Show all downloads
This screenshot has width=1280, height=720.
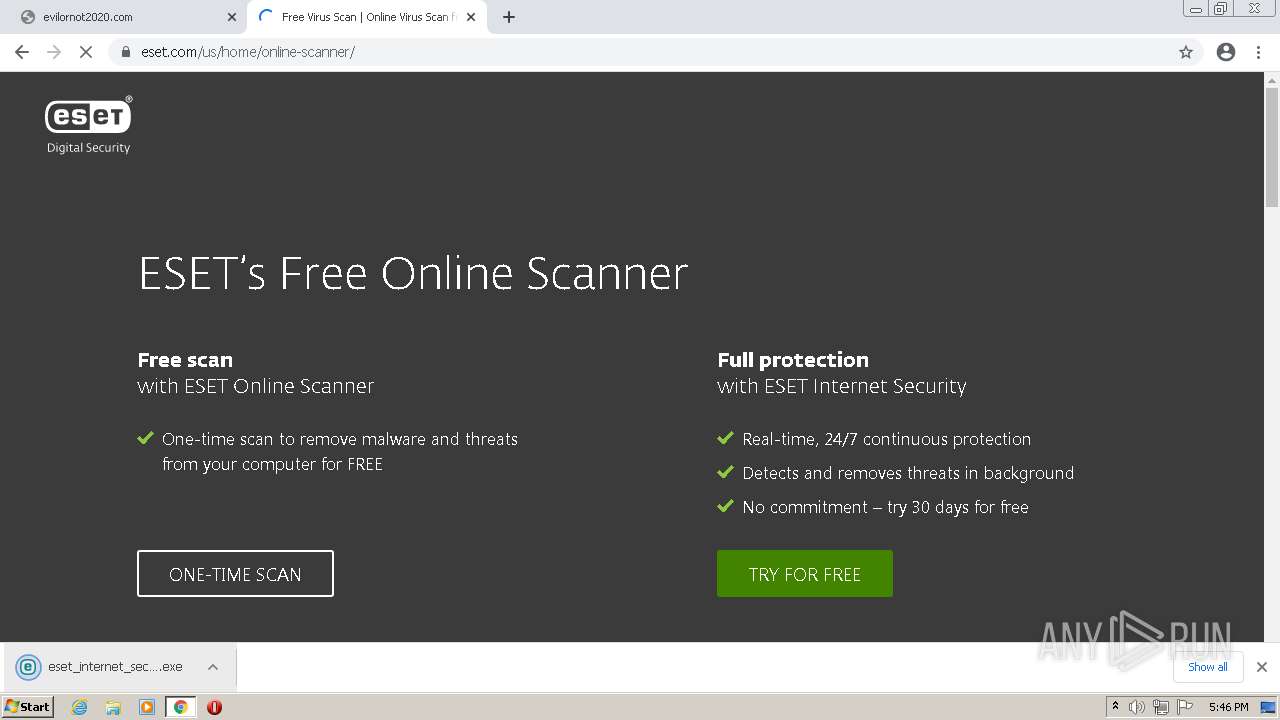coord(1207,667)
